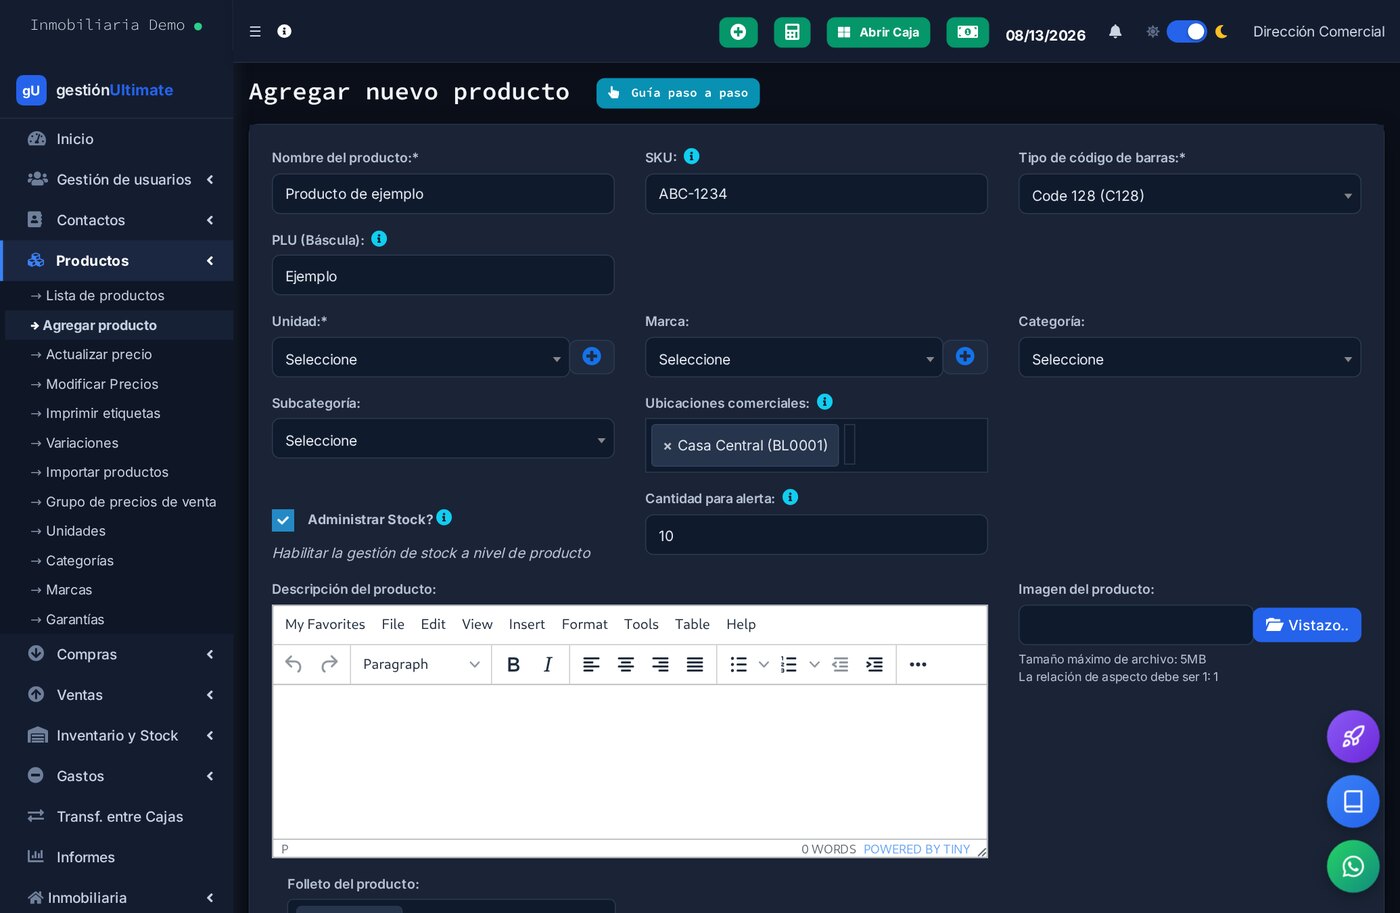Screen dimensions: 1400x913
Task: Align text left in editor
Action: 591,664
